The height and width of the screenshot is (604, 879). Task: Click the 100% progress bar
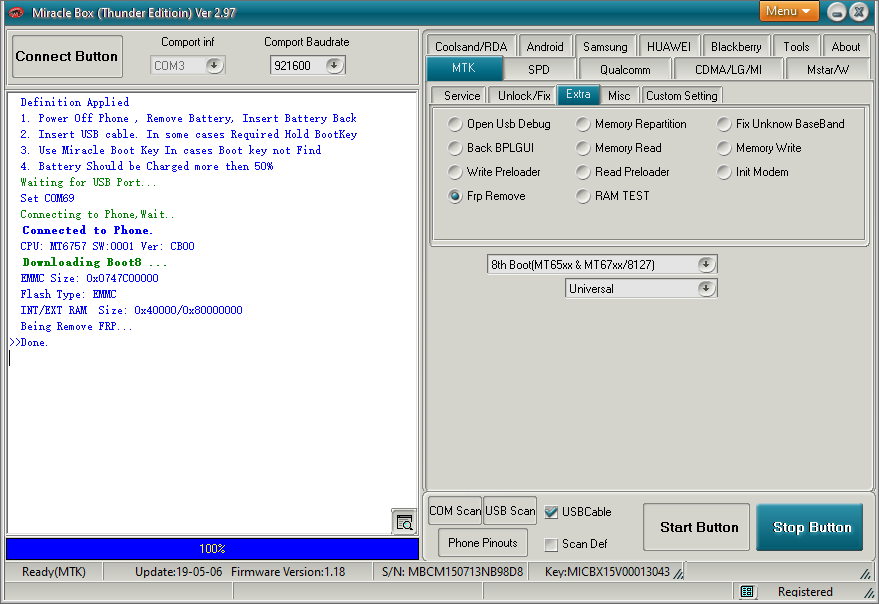point(212,548)
